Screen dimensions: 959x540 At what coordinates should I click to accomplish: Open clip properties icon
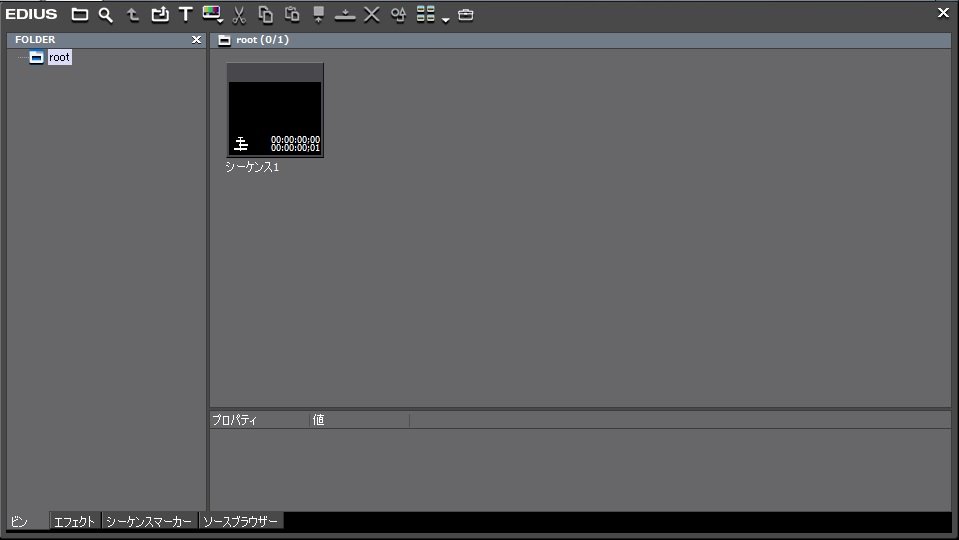point(398,15)
